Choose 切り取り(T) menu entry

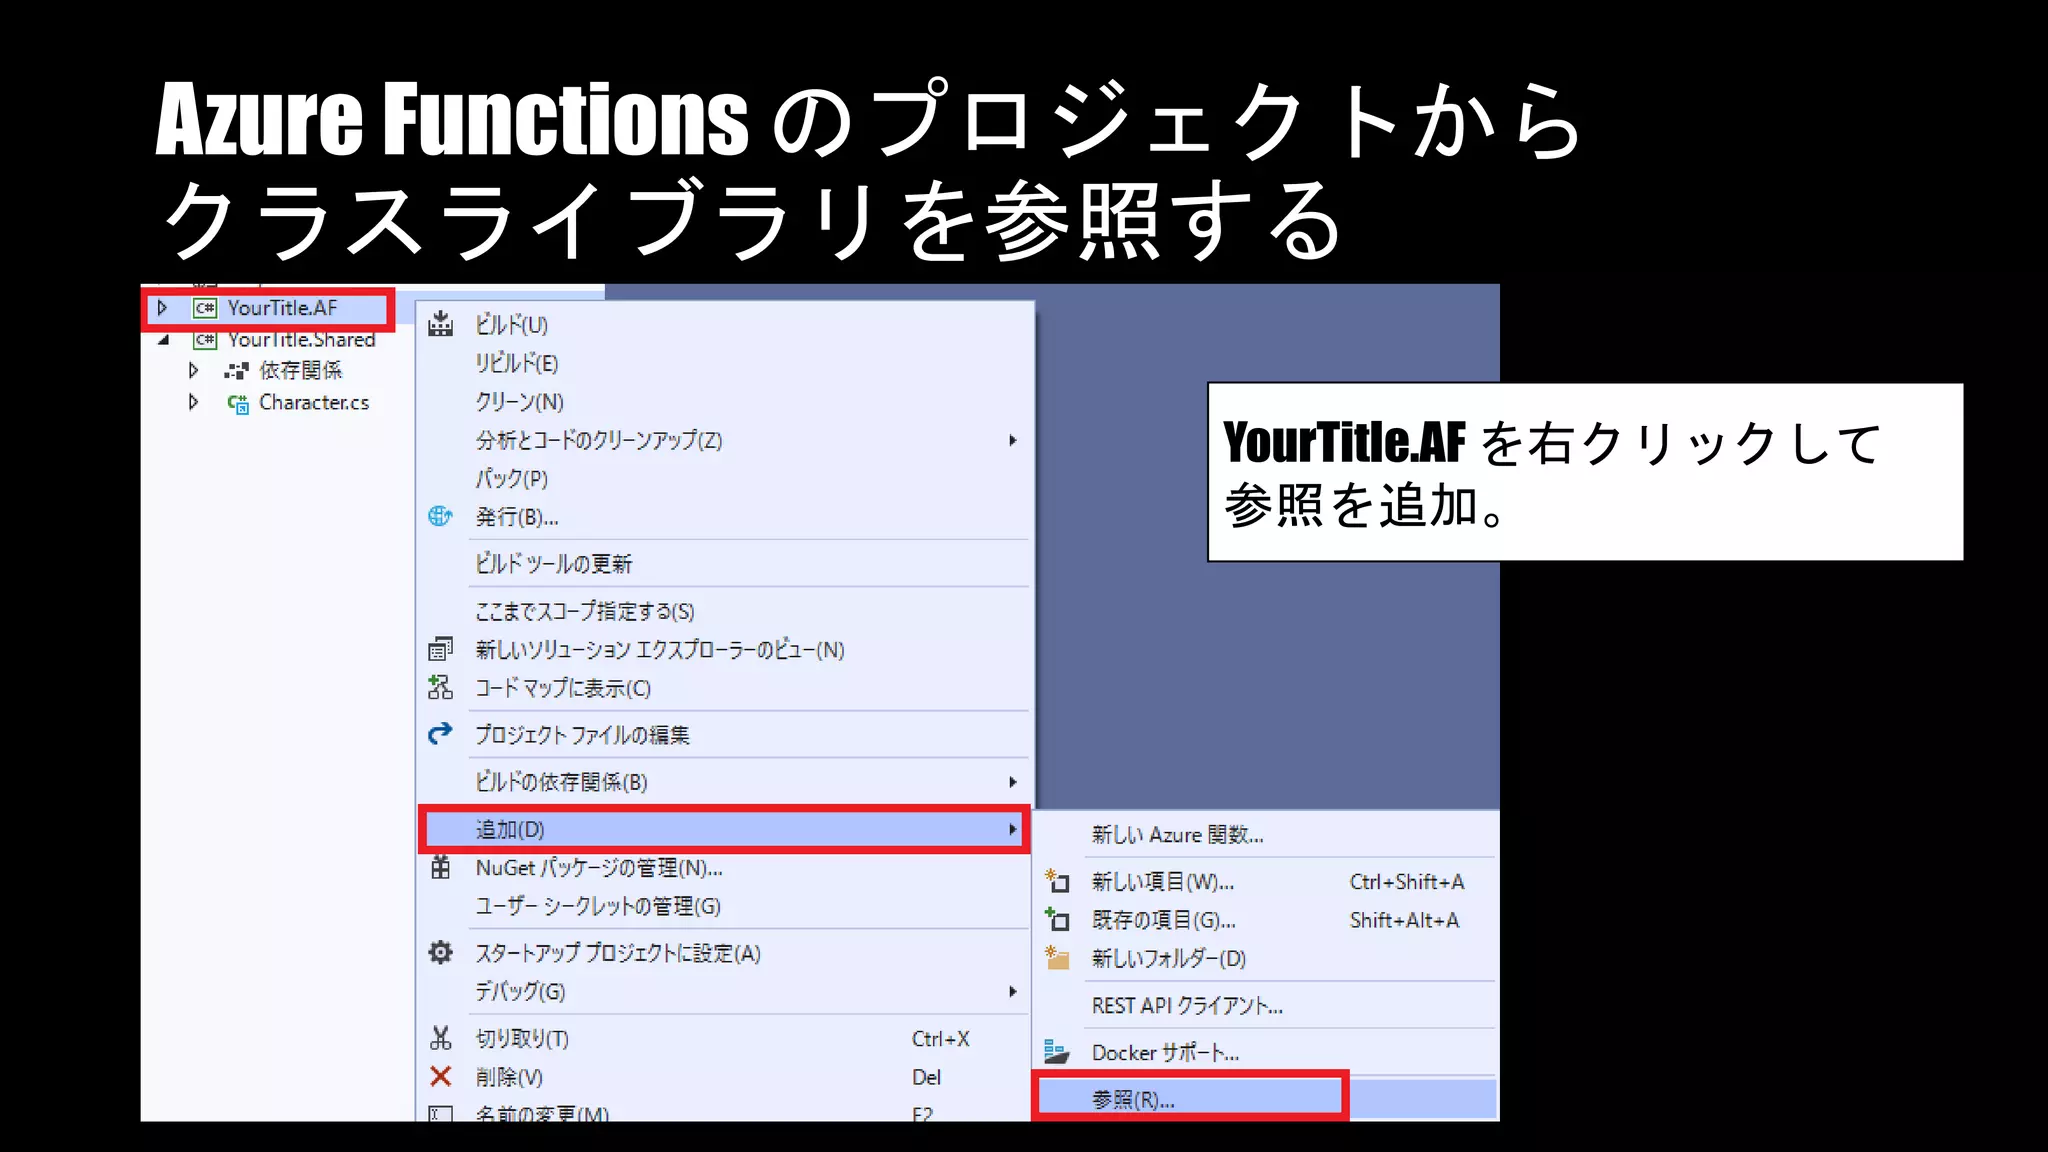click(724, 1038)
